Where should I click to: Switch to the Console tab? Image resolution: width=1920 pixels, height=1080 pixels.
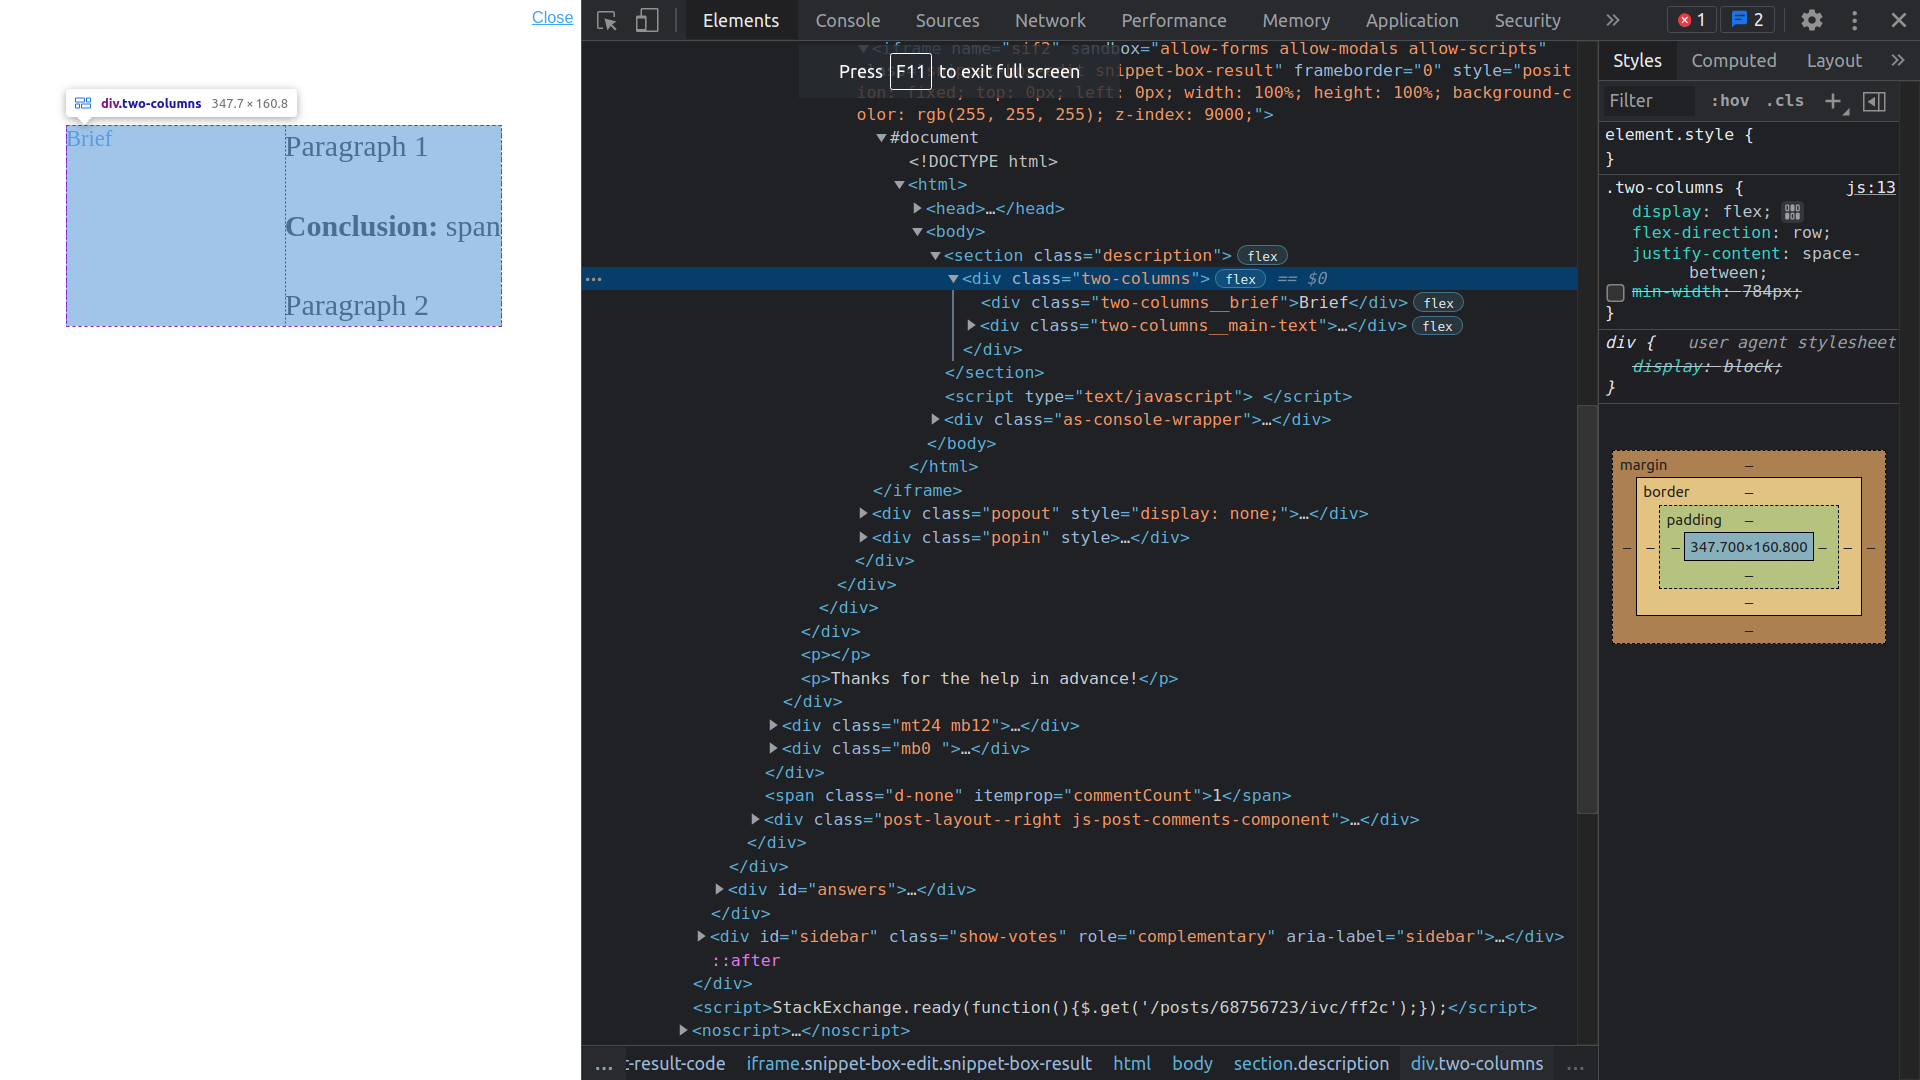pyautogui.click(x=847, y=20)
